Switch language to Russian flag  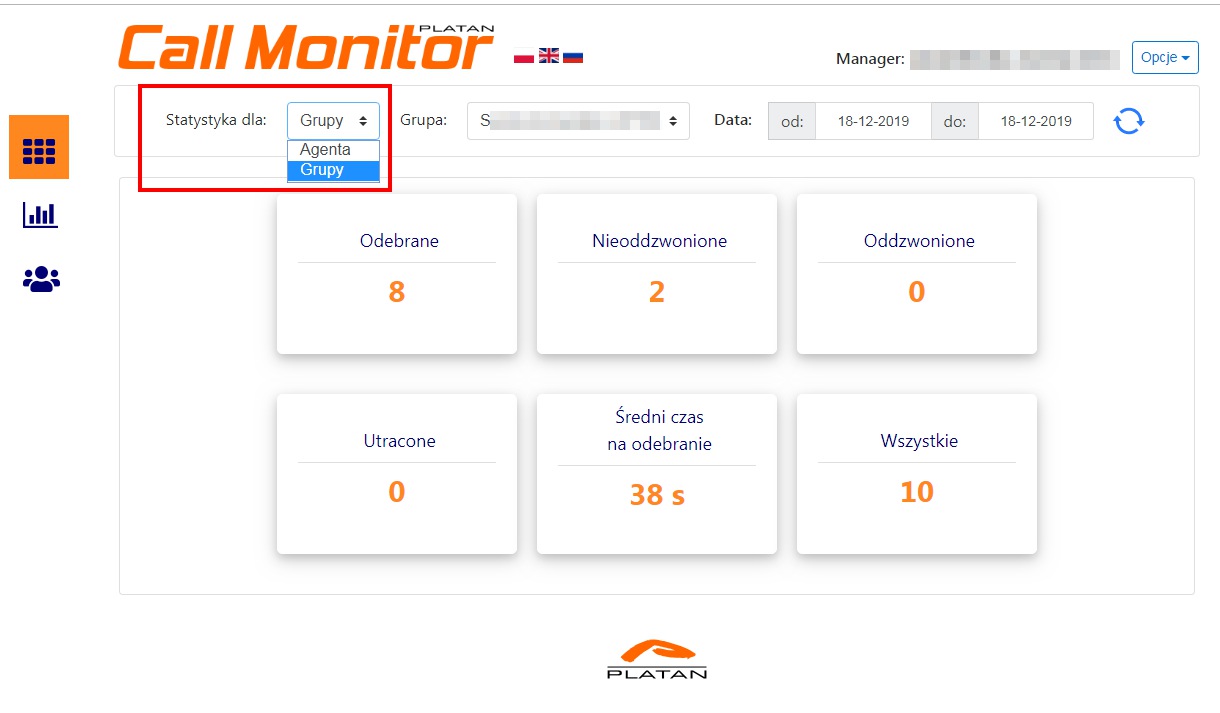(x=573, y=56)
